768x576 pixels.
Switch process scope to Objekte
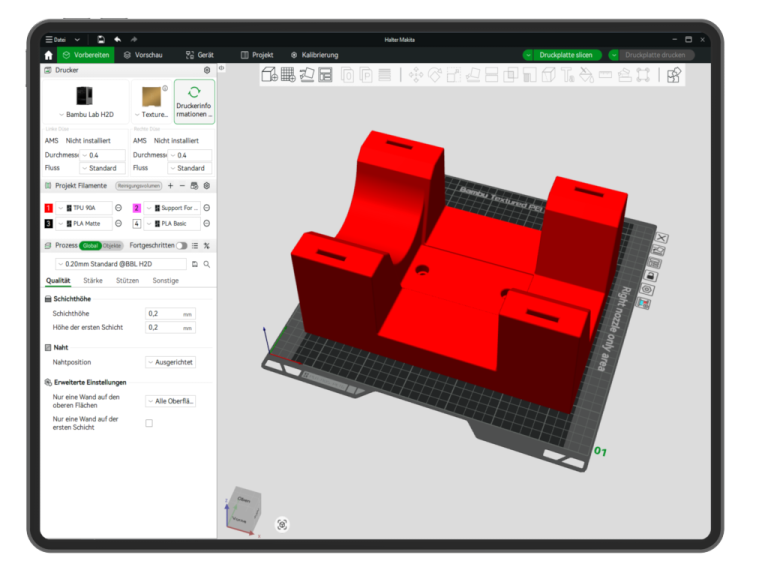[x=113, y=245]
